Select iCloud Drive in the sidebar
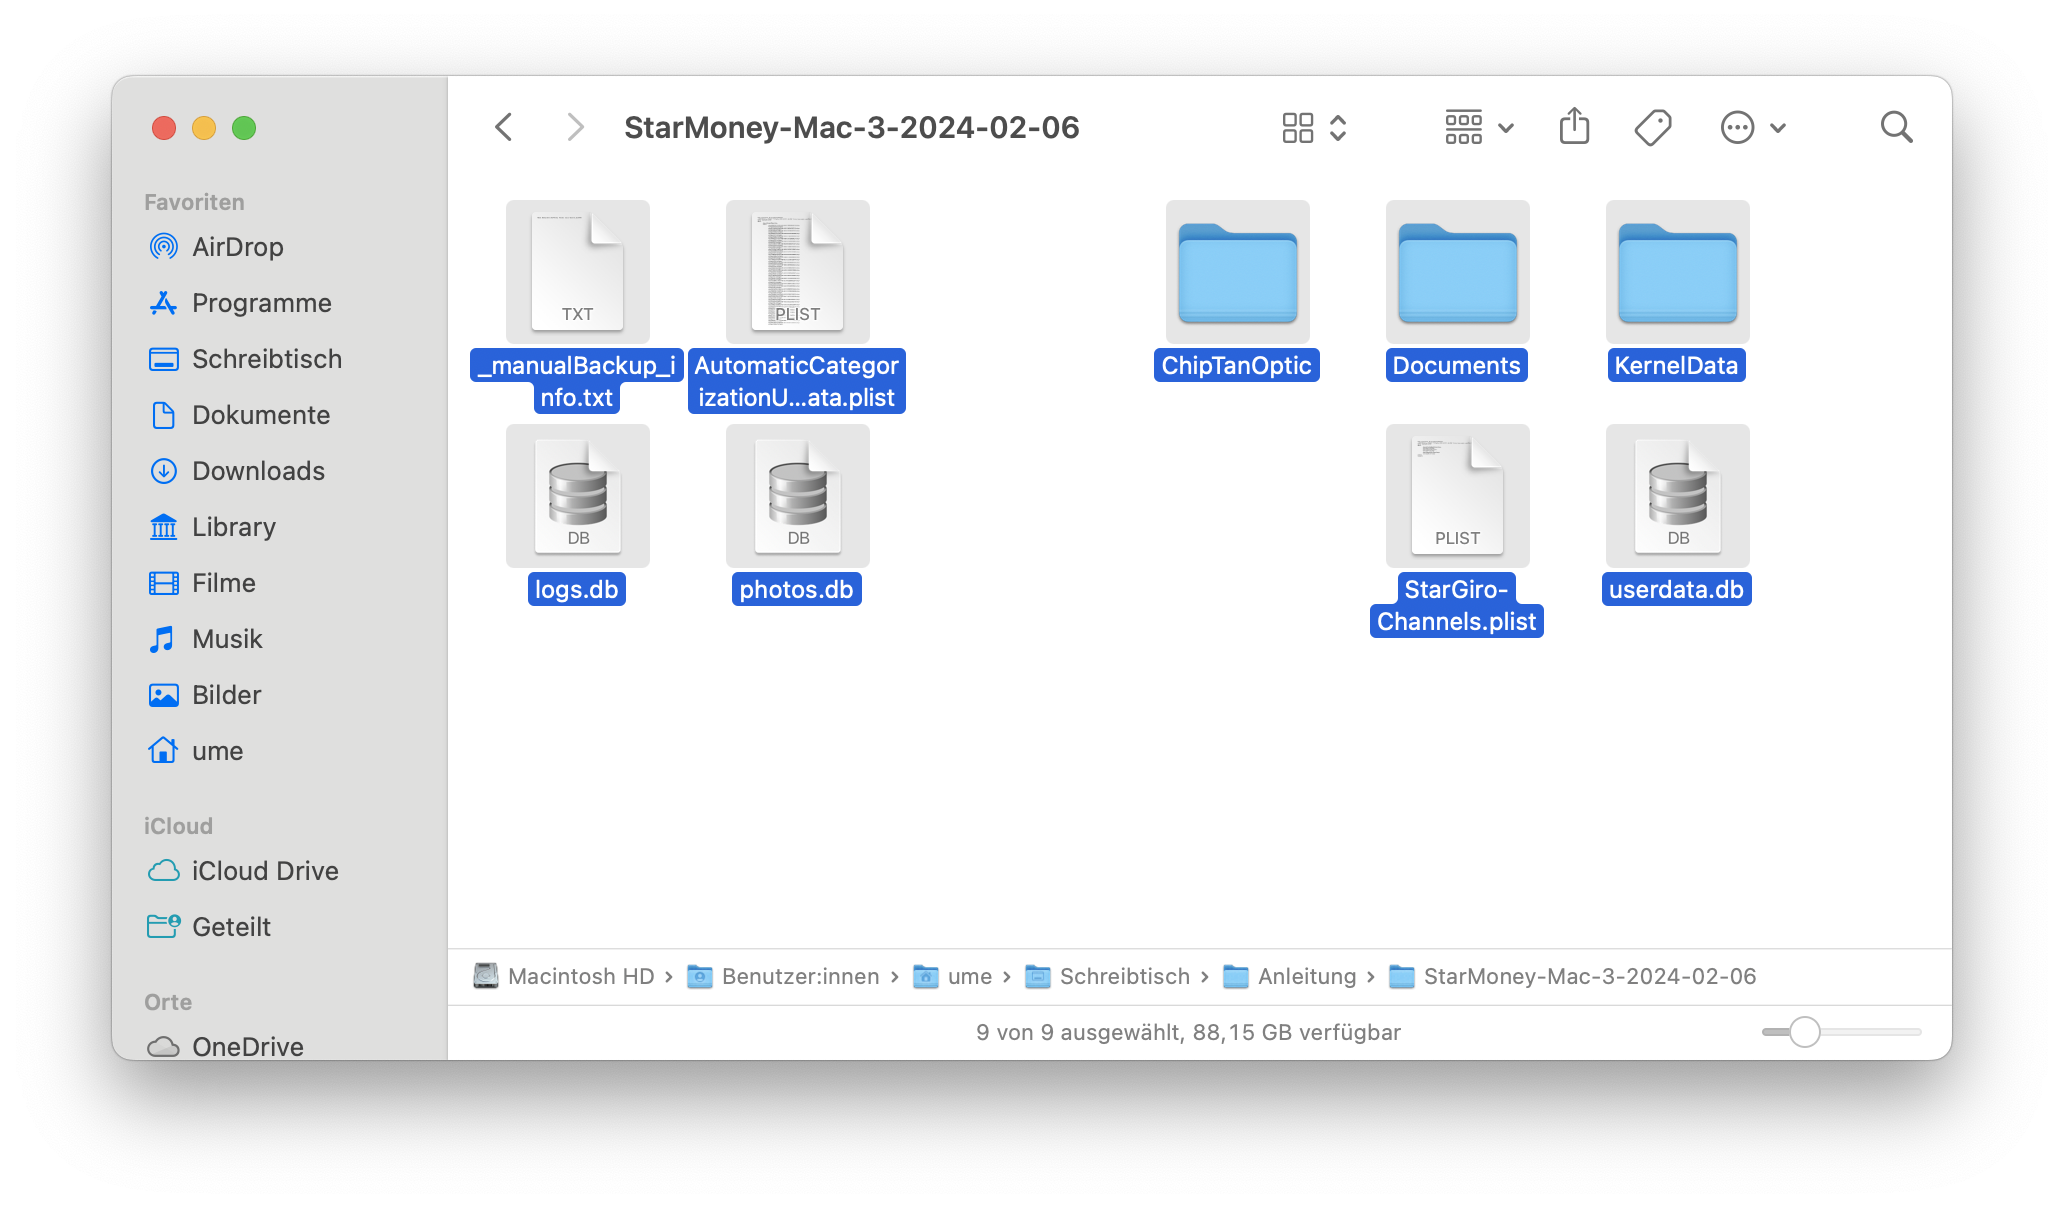Viewport: 2064px width, 1208px height. click(265, 871)
